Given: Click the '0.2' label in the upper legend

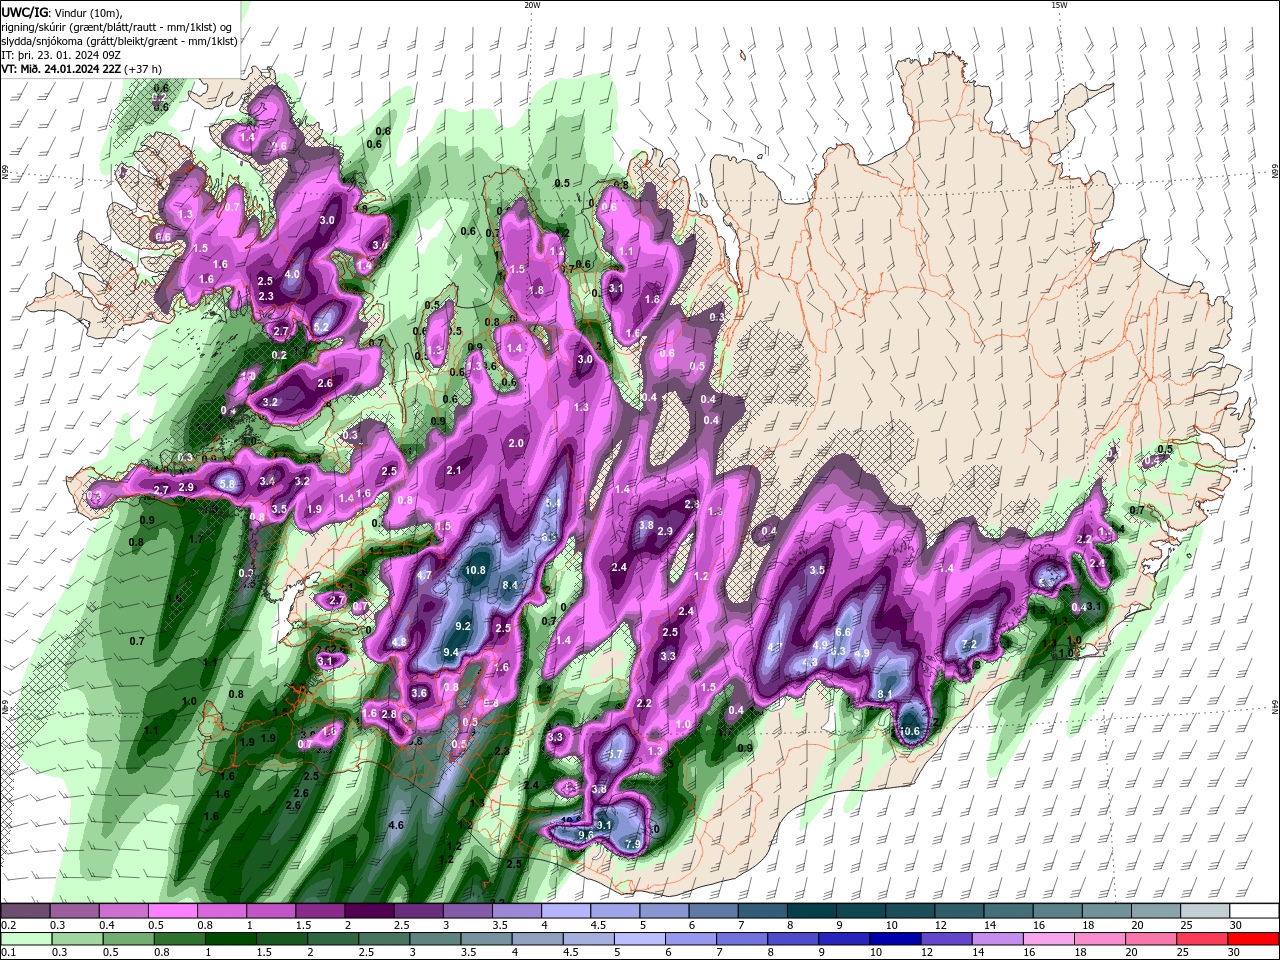Looking at the screenshot, I should click(x=8, y=925).
